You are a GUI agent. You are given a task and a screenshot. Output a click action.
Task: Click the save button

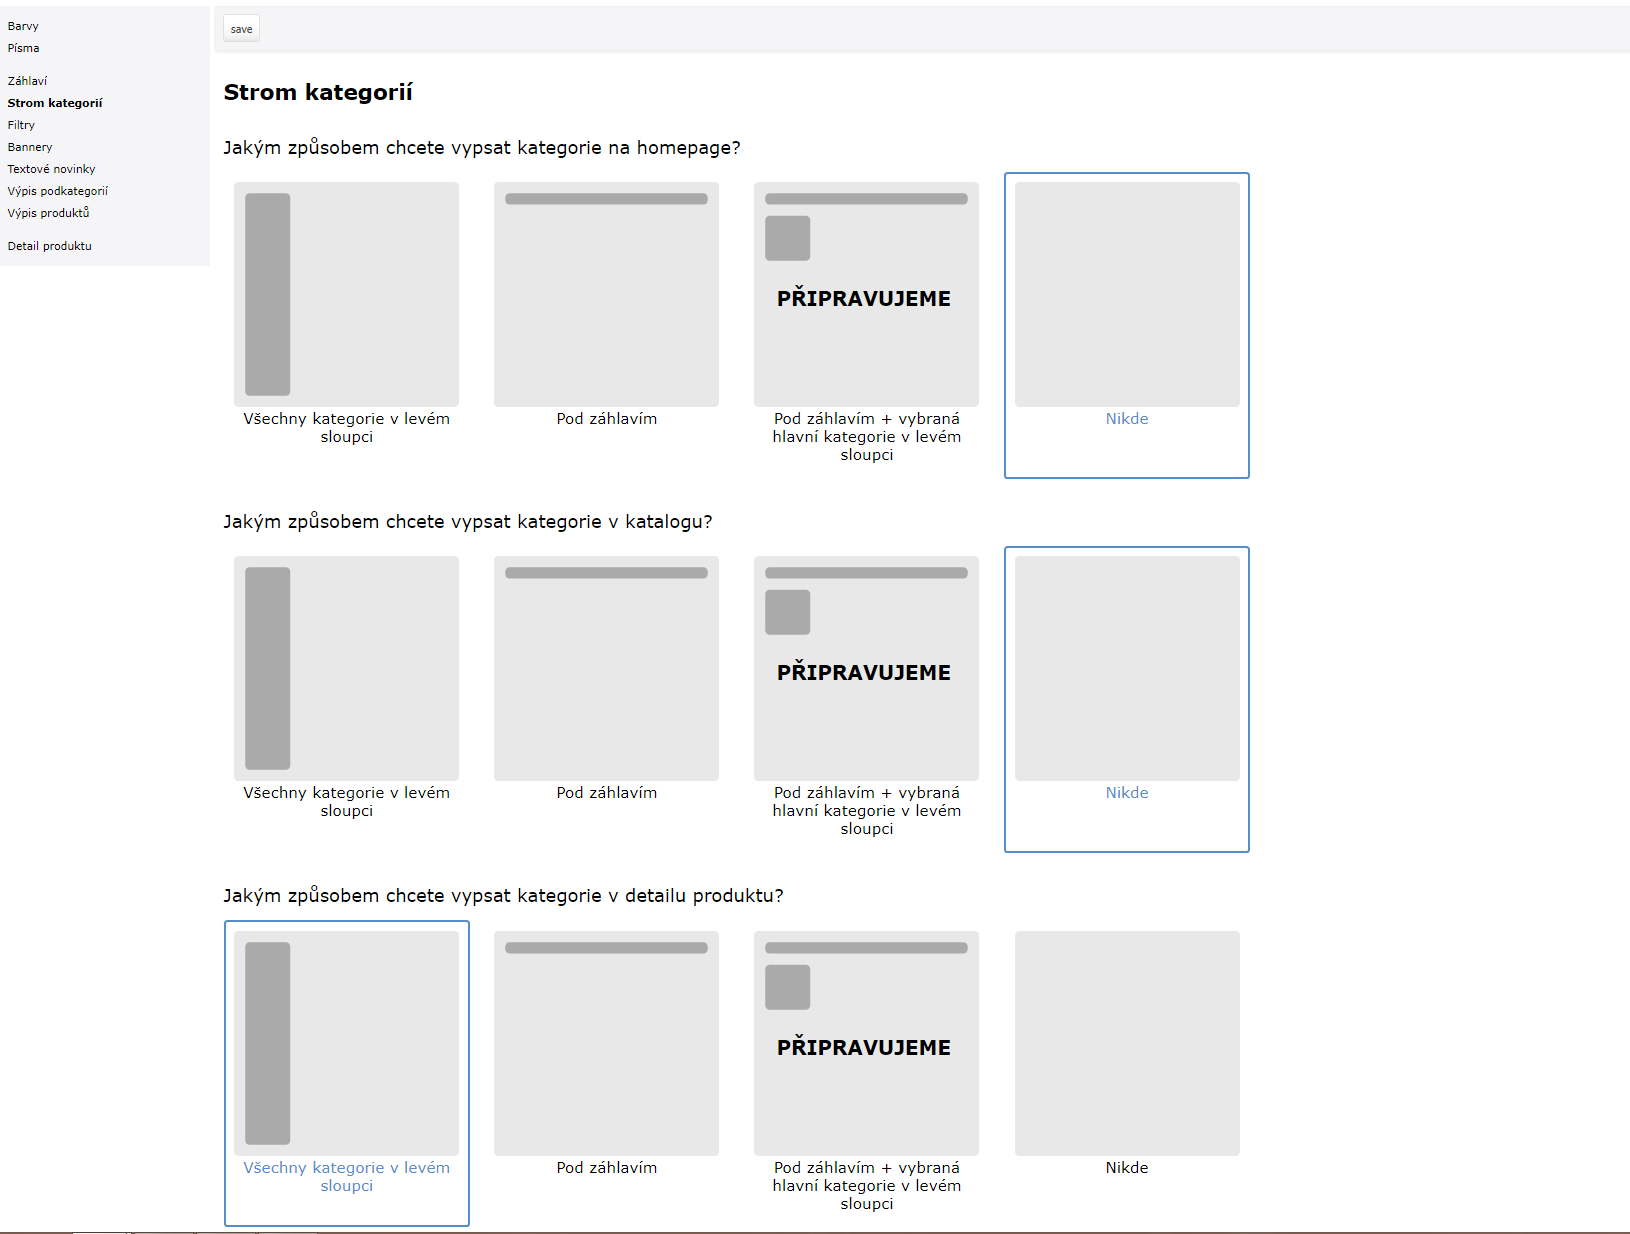pyautogui.click(x=241, y=29)
